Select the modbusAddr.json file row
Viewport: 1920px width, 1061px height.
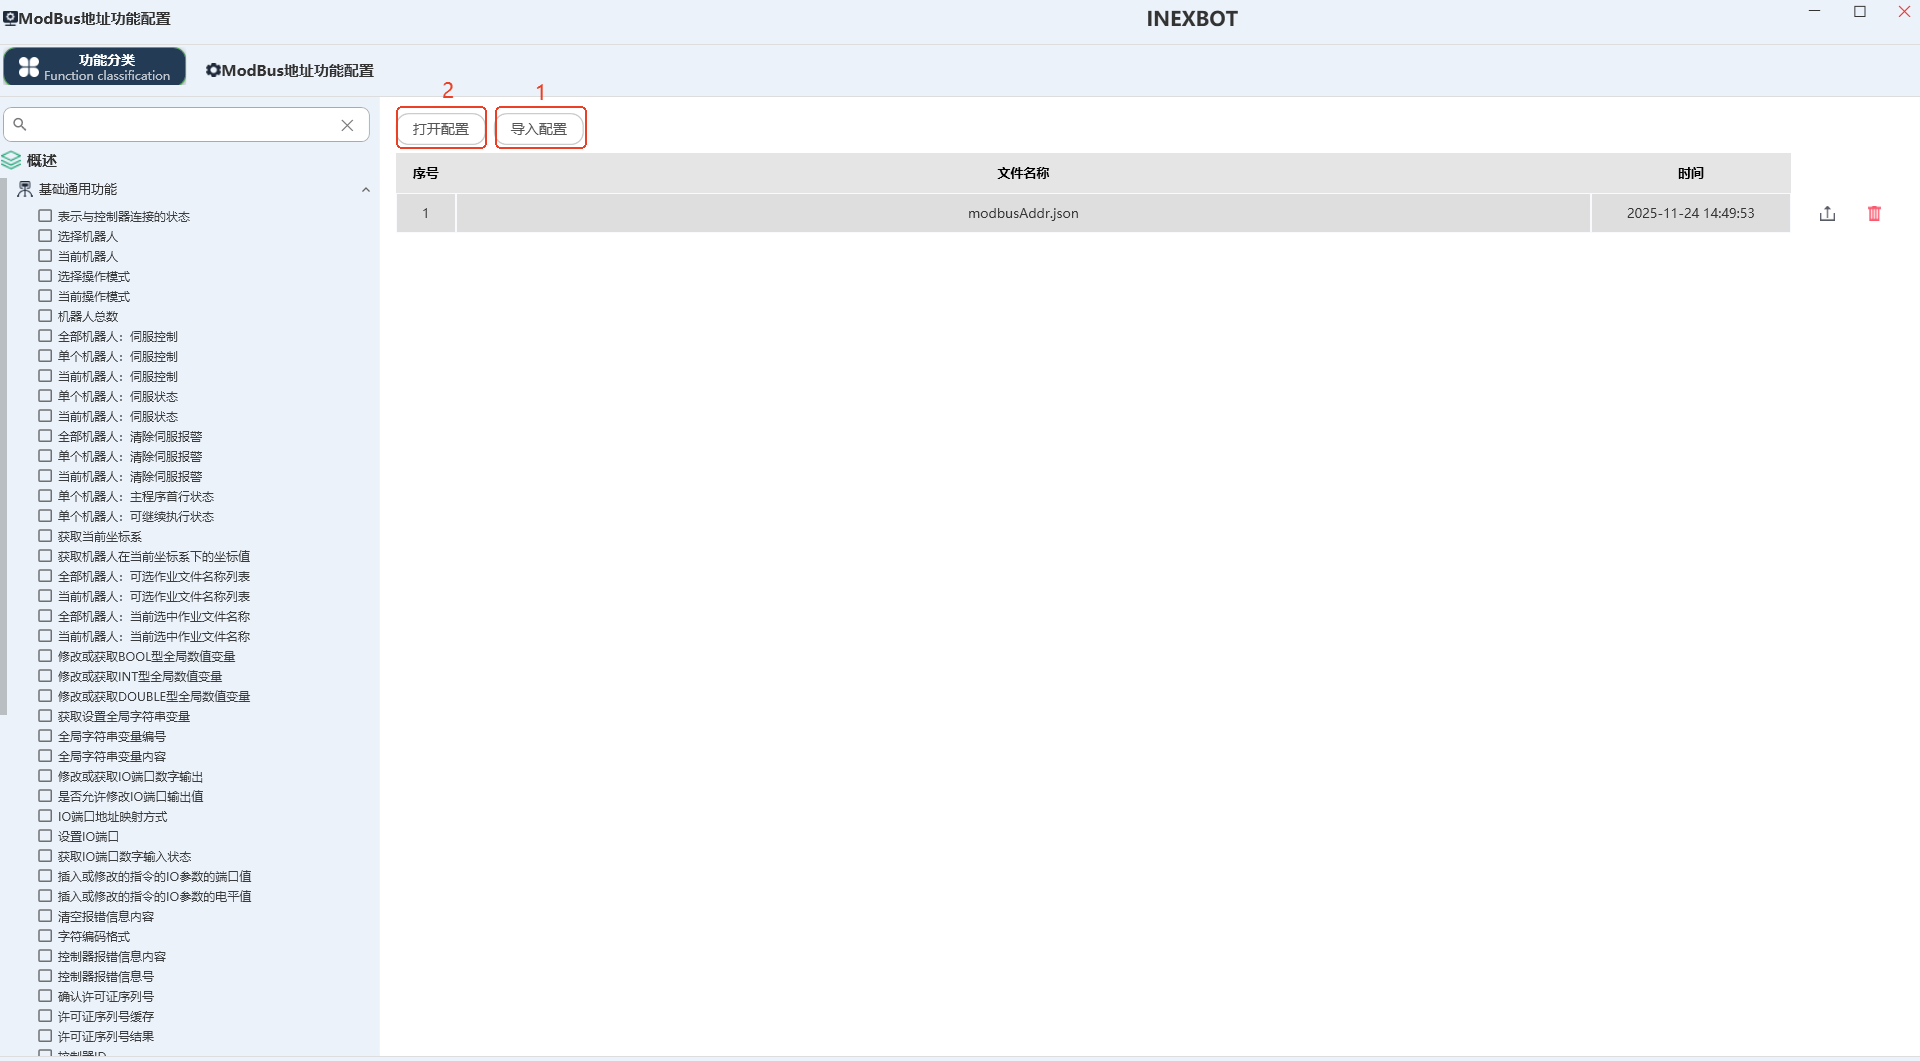[x=1022, y=213]
